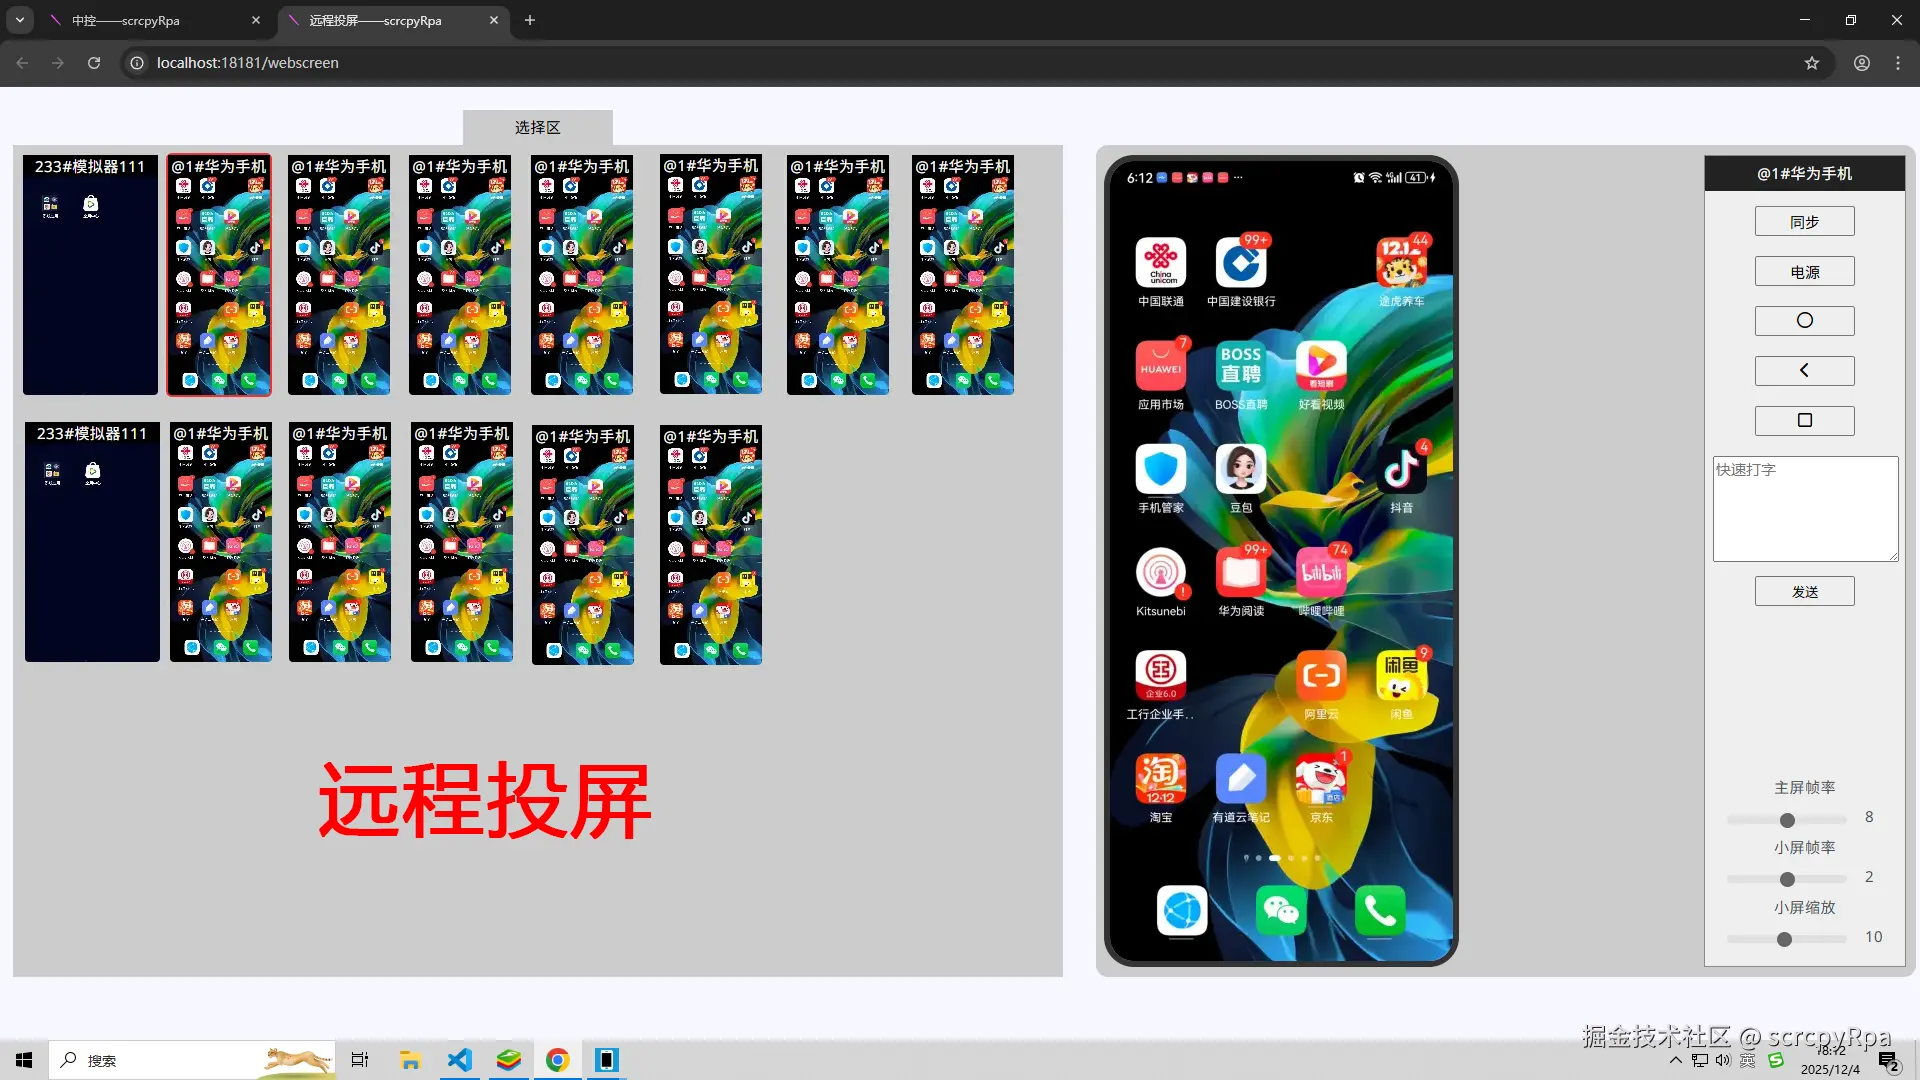Image resolution: width=1920 pixels, height=1080 pixels.
Task: Select the 选择区 tab above the device grid
Action: click(537, 127)
